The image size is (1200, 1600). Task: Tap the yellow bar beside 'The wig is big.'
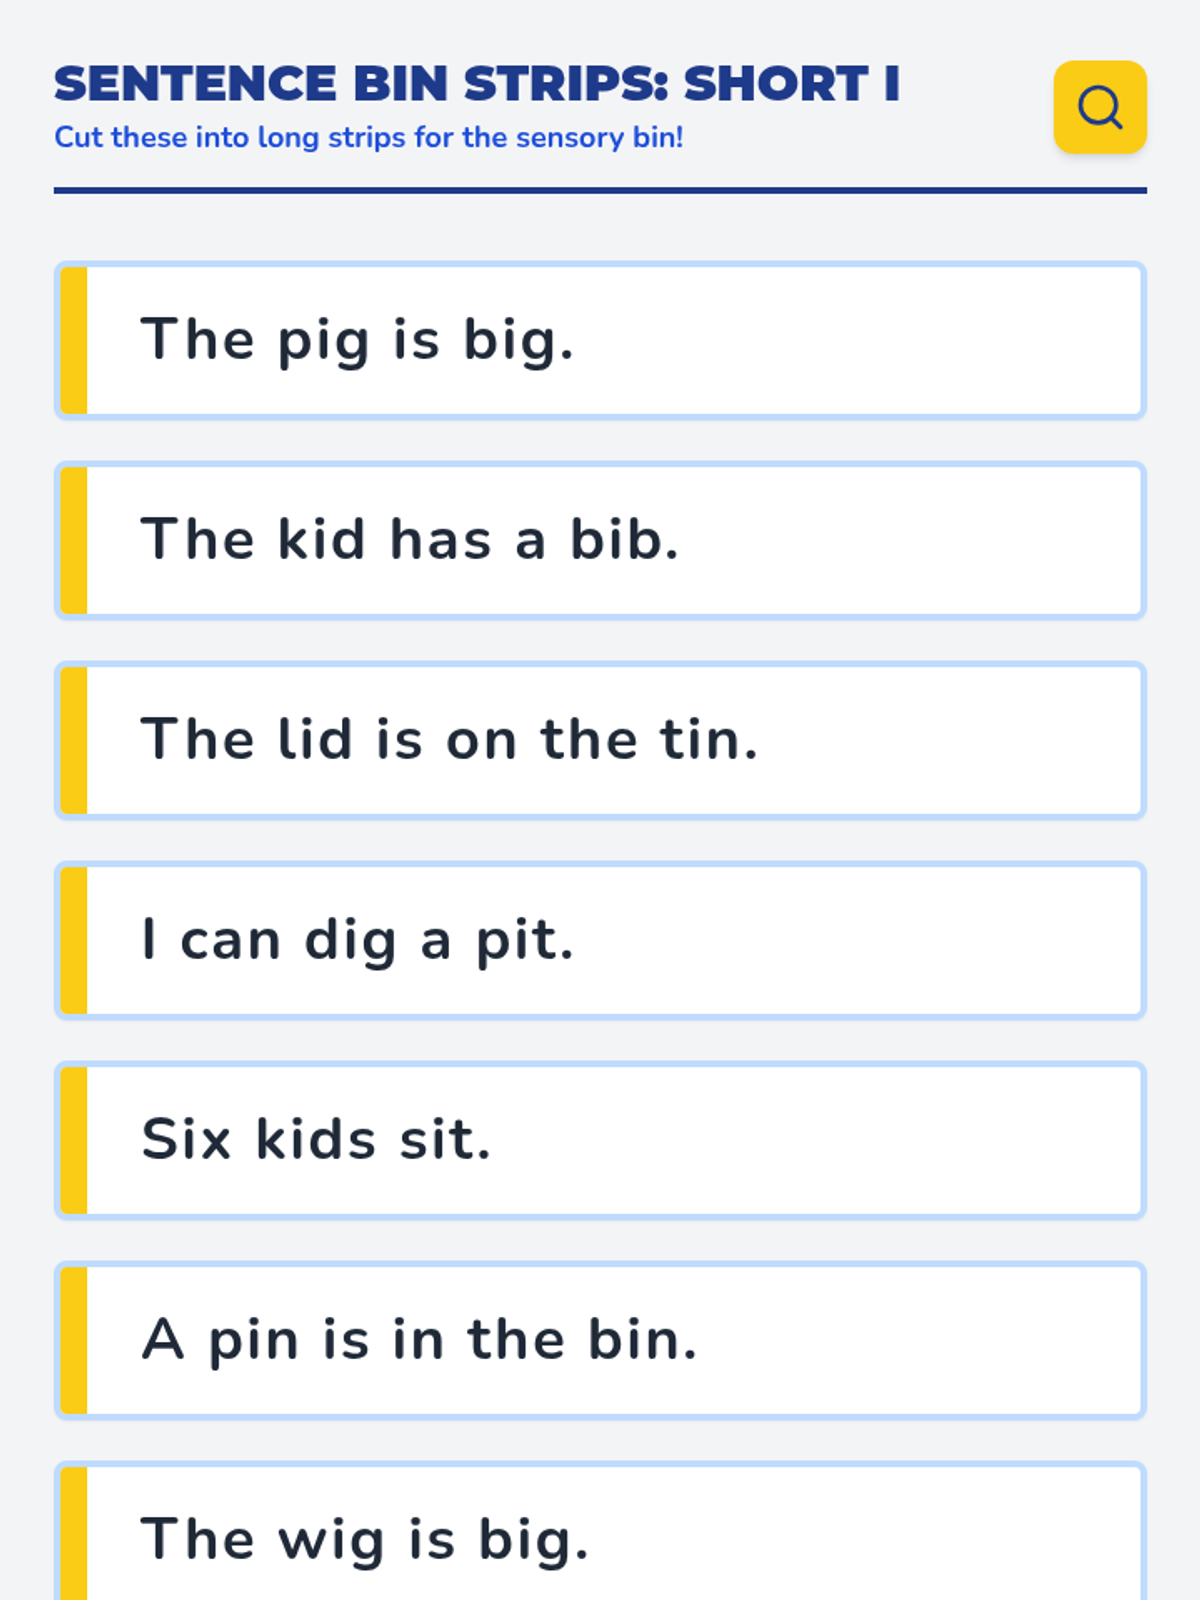[x=74, y=1535]
